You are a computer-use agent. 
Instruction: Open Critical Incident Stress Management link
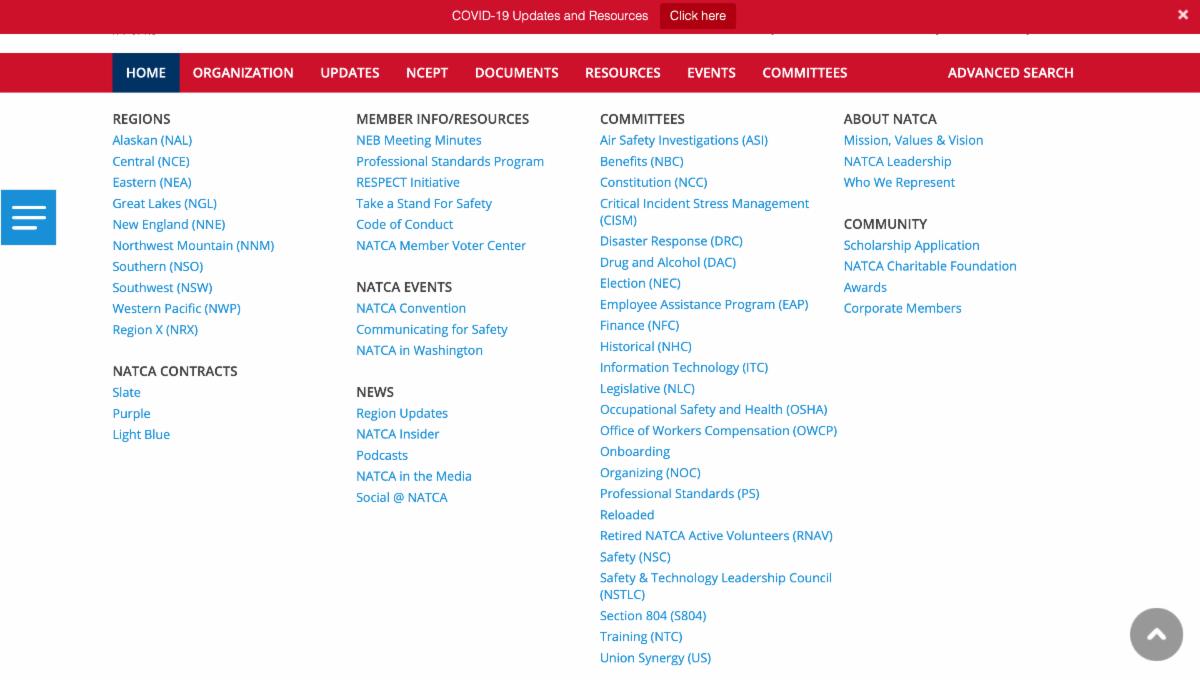pos(705,211)
